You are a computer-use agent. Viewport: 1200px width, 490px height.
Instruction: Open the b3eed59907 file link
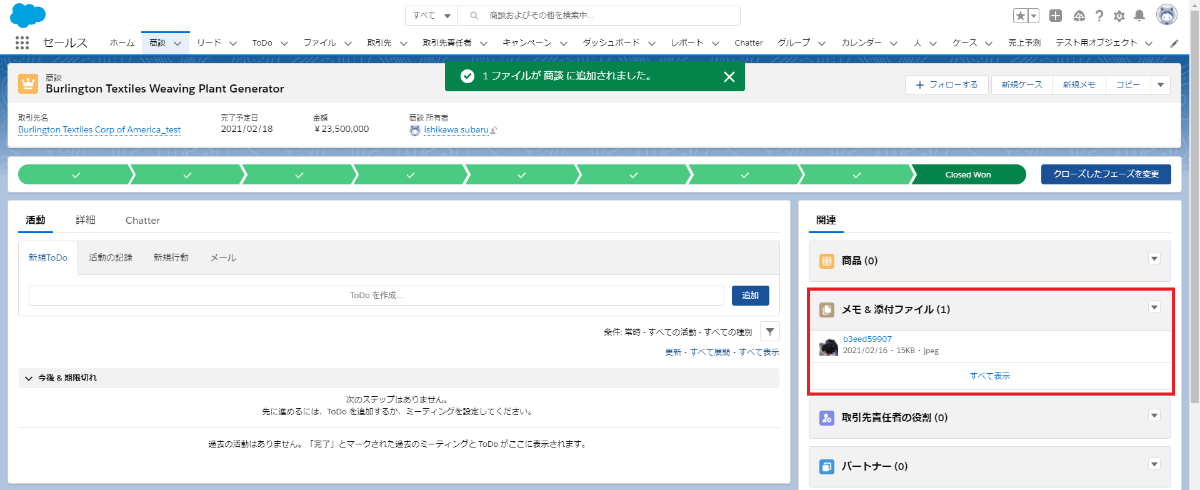click(x=867, y=339)
